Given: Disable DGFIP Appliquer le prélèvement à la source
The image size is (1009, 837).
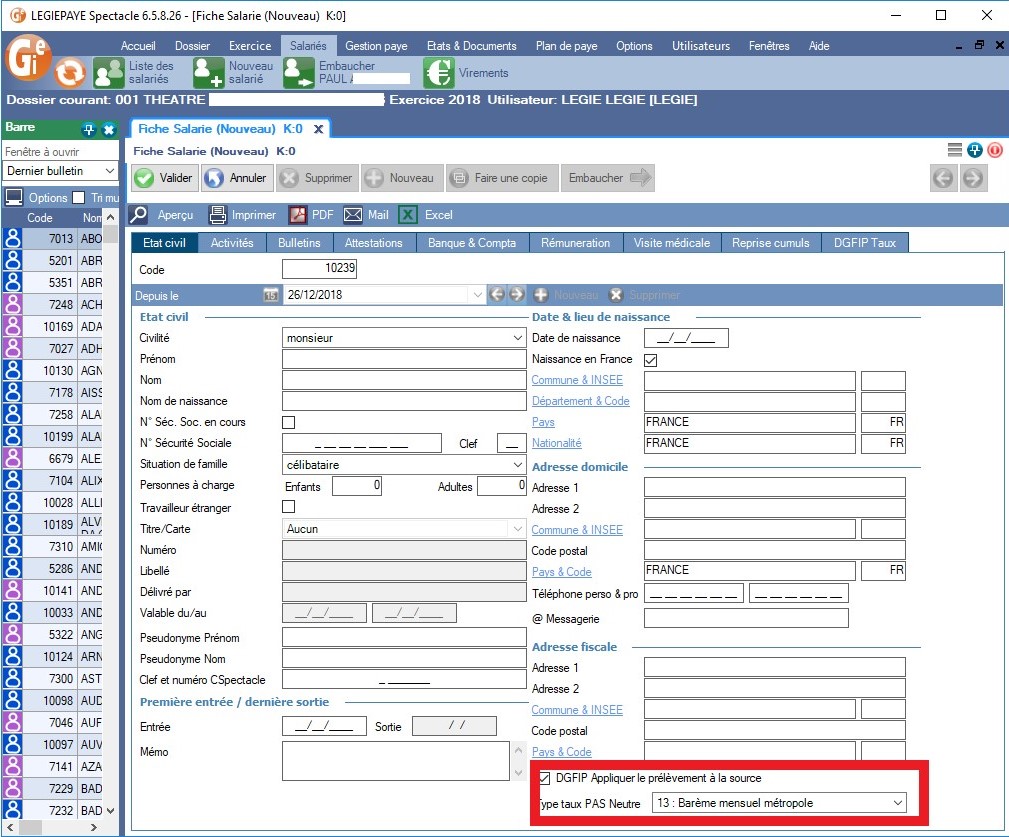Looking at the screenshot, I should click(545, 778).
